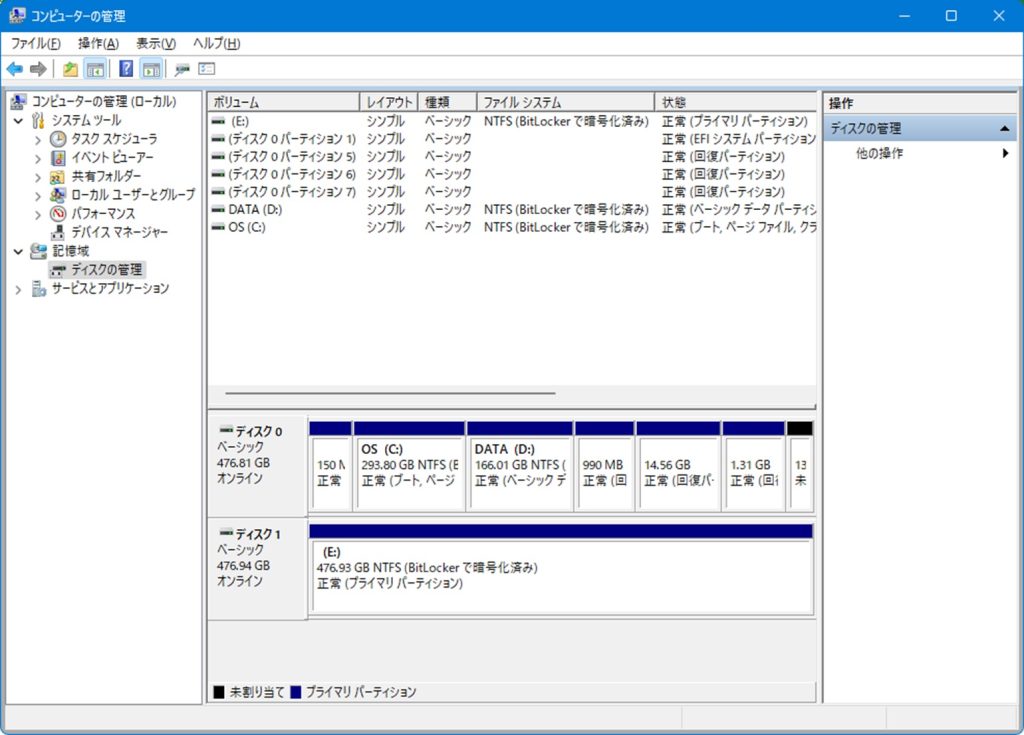
Task: Collapse the 記憶域 tree node
Action: point(18,252)
